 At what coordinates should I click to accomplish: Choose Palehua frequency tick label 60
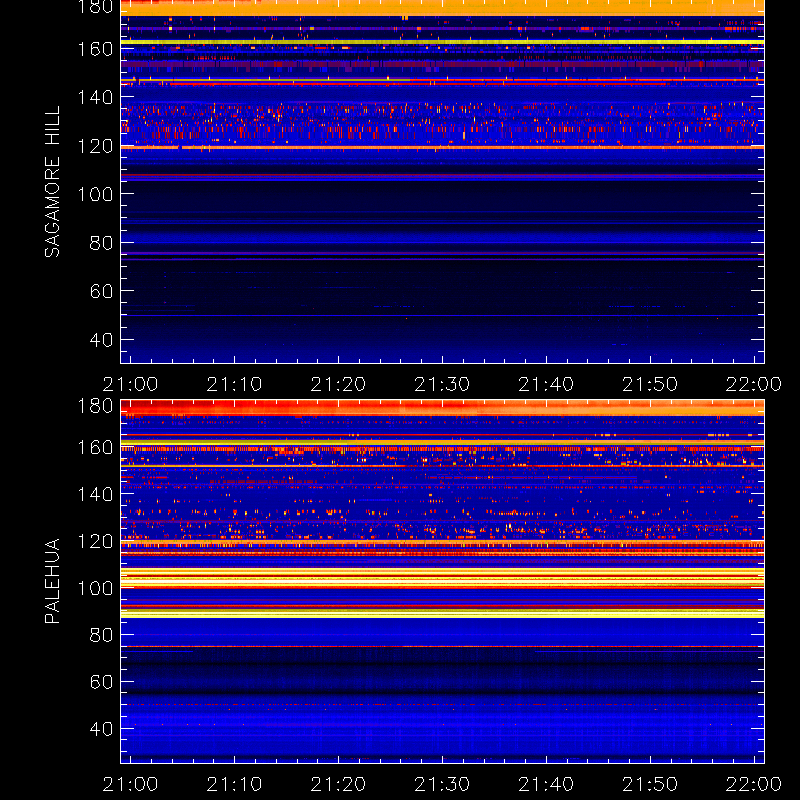coord(101,682)
